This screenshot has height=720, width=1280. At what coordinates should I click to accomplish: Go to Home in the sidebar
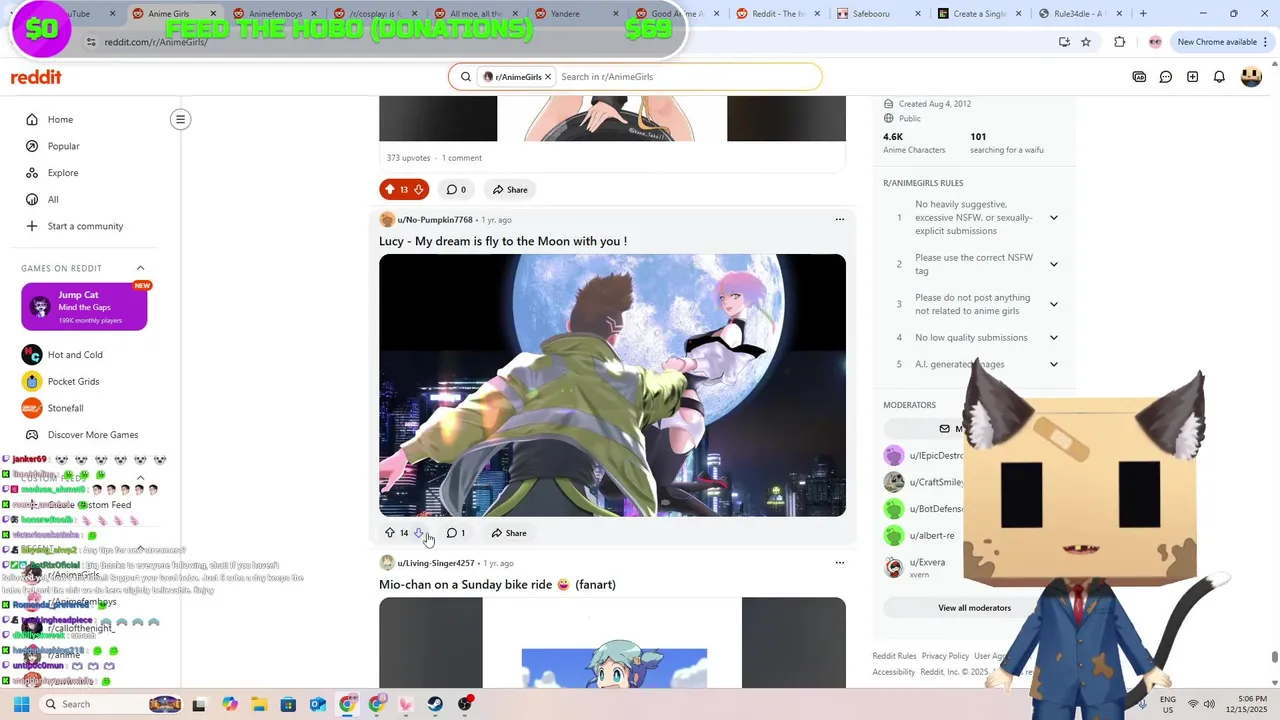(60, 120)
